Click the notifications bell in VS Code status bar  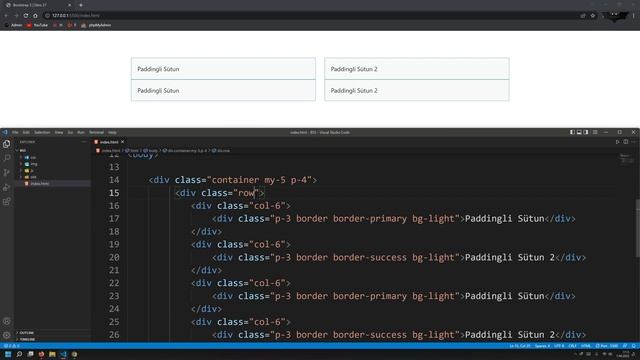(x=634, y=346)
